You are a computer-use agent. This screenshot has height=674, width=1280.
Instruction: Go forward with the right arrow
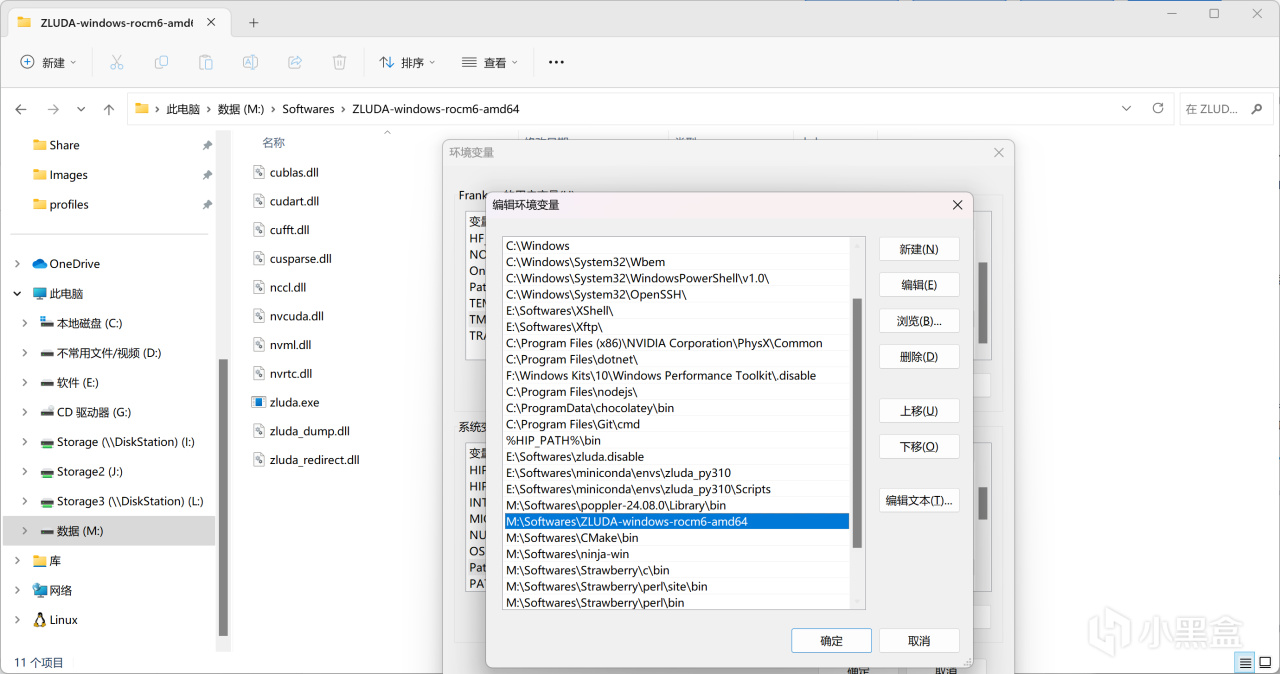point(53,109)
